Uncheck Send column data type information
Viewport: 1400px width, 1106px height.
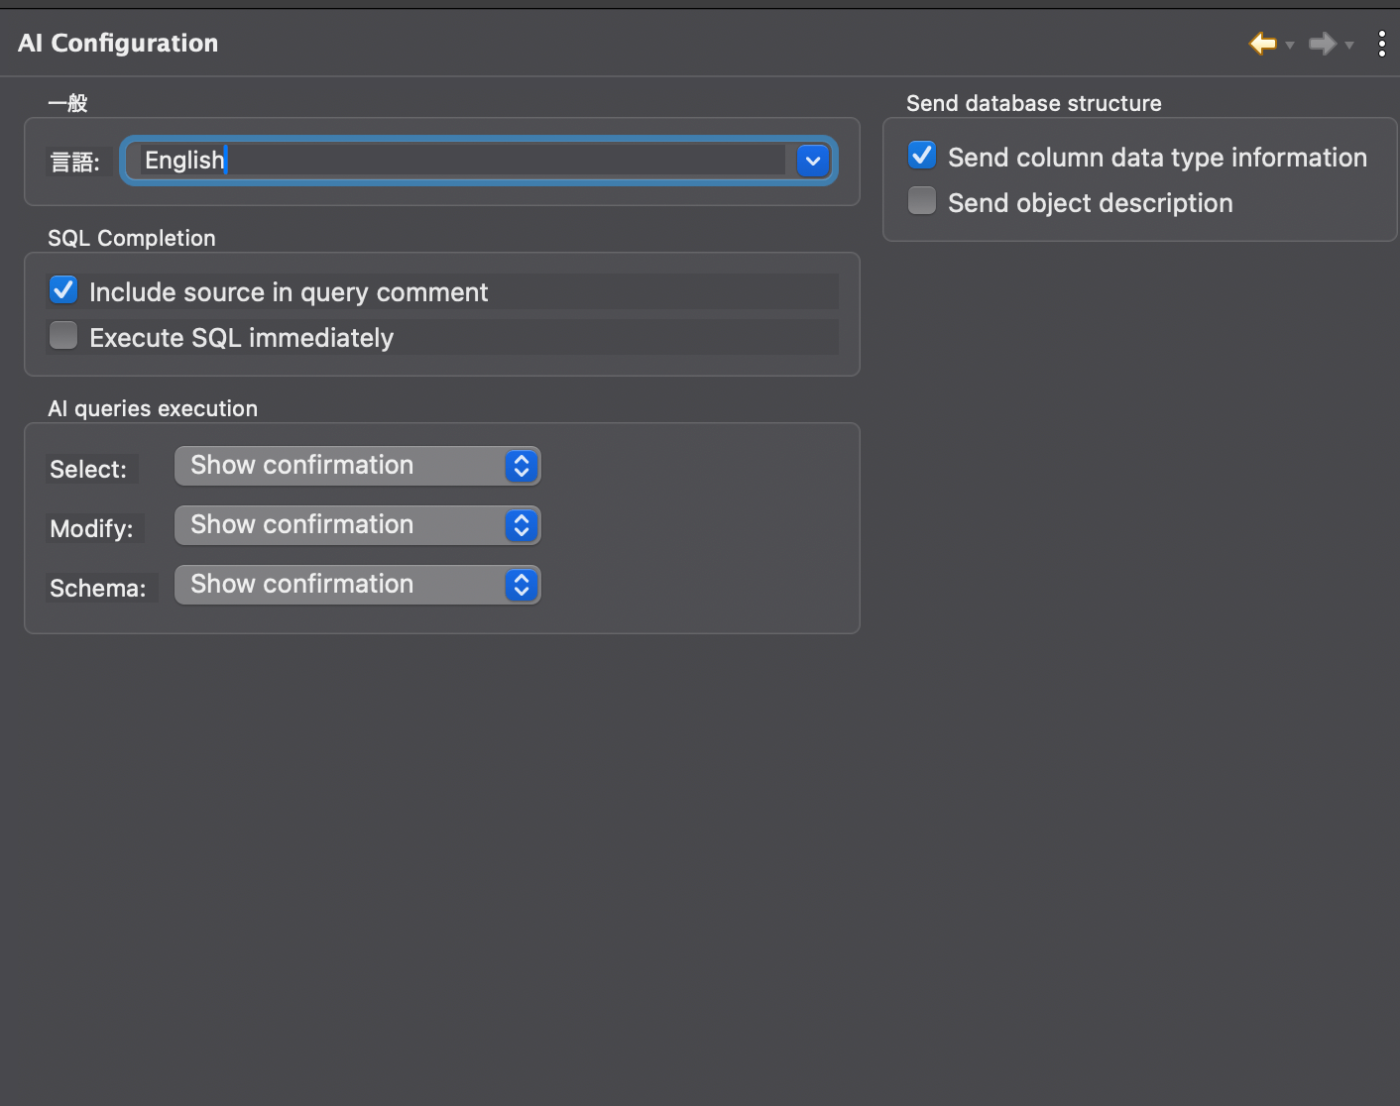(x=922, y=156)
